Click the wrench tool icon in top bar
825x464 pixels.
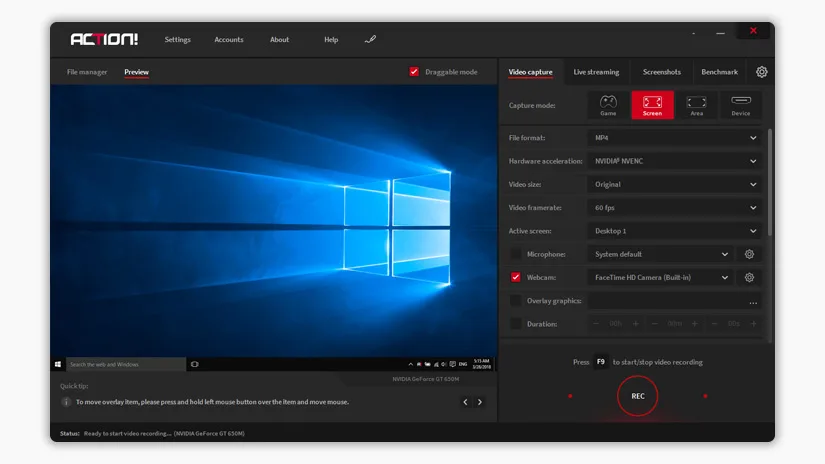coord(370,39)
